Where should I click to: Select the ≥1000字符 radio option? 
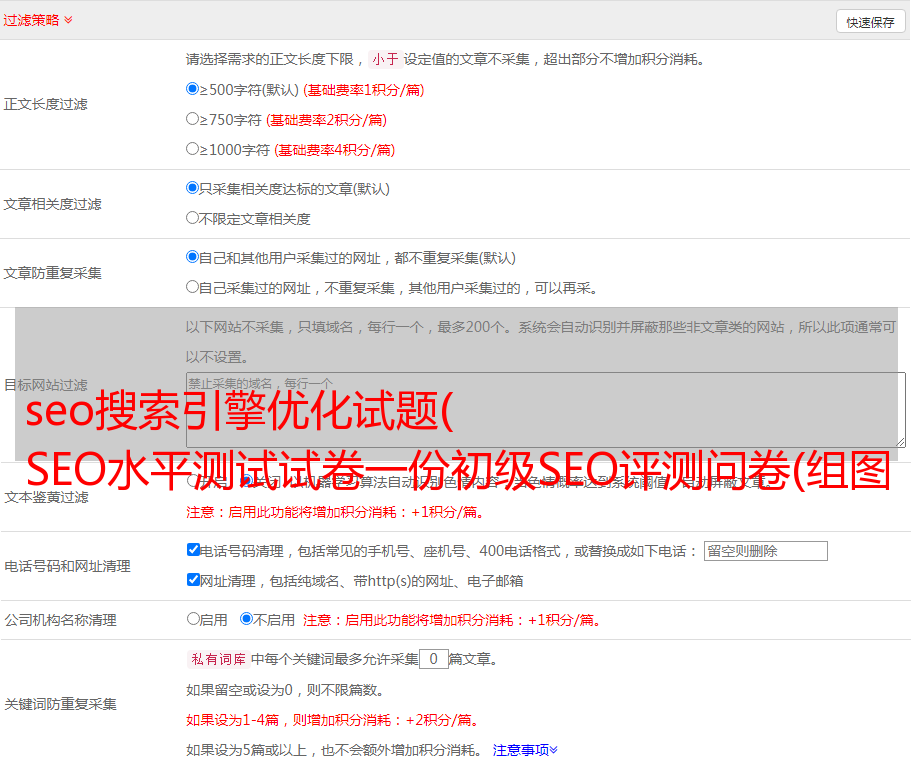tap(192, 148)
